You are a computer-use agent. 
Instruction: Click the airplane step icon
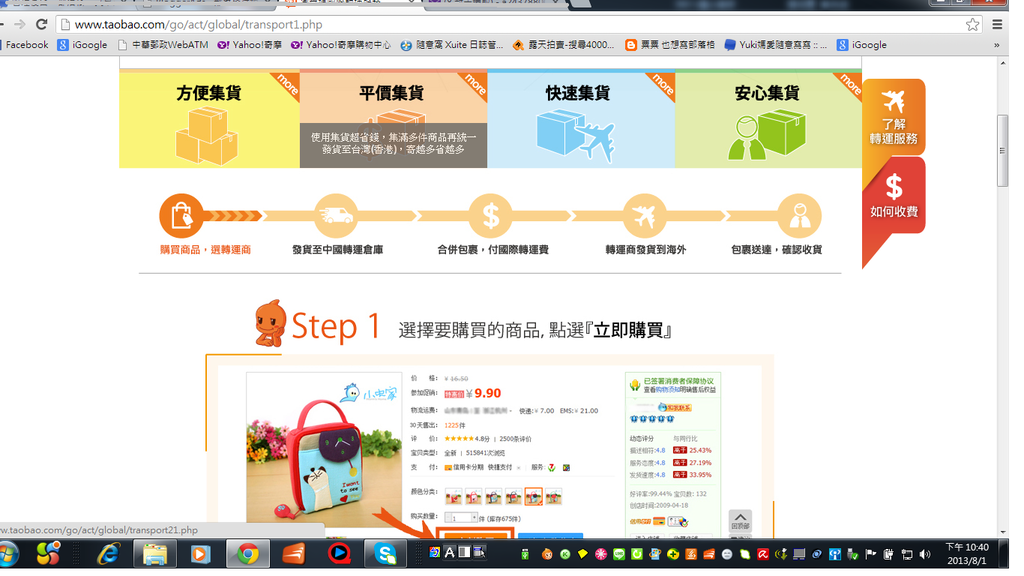[x=645, y=216]
